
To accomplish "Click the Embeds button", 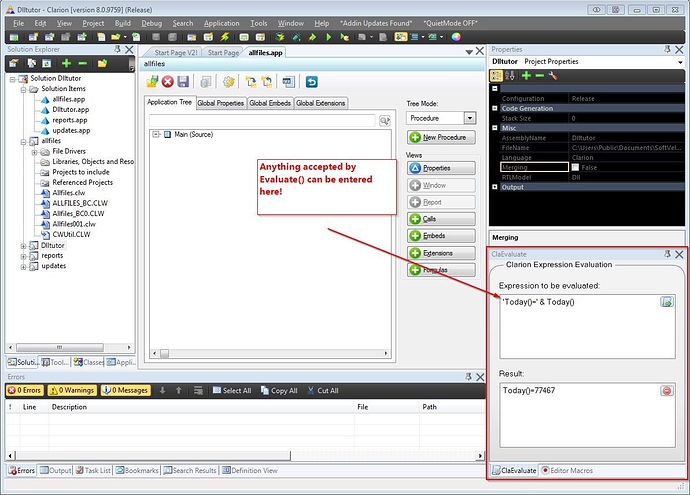I will (x=441, y=236).
